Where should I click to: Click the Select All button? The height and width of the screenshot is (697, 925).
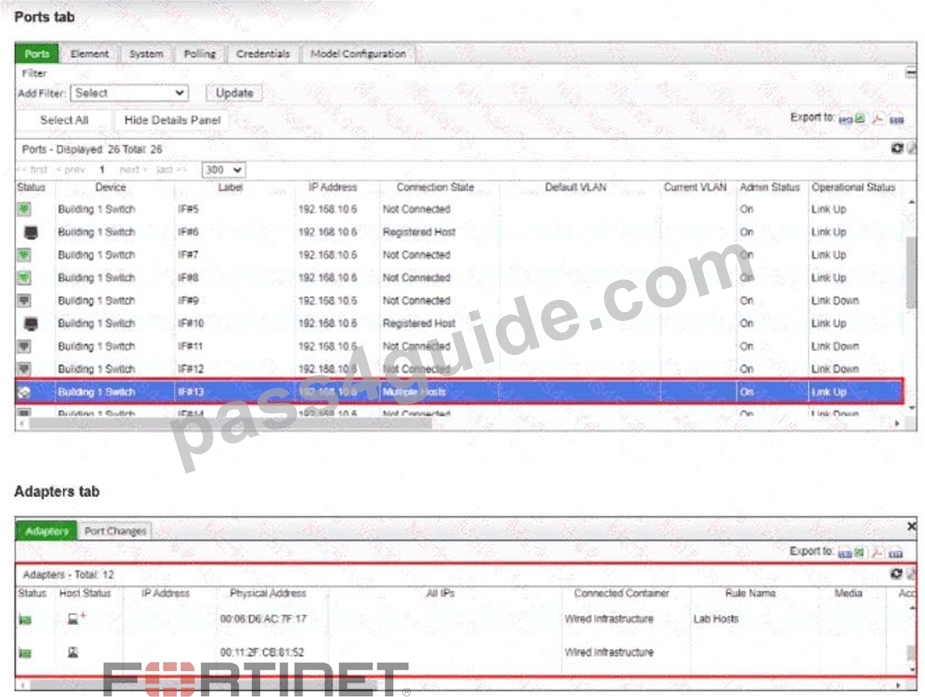[x=64, y=120]
